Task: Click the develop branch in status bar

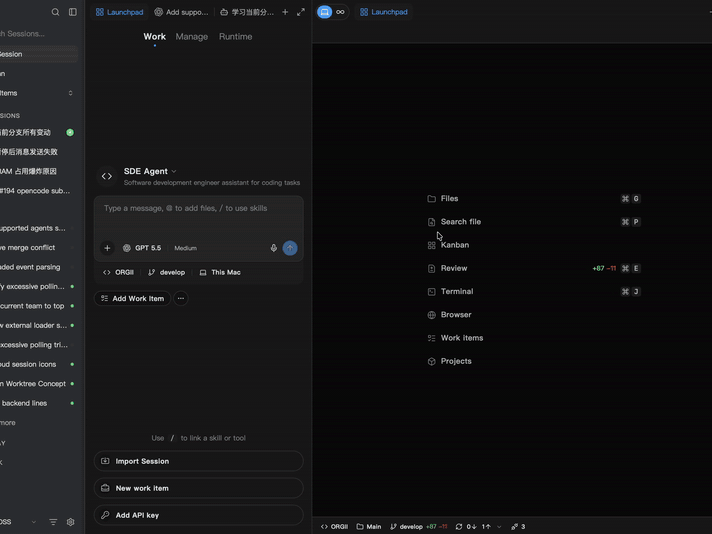Action: click(x=406, y=527)
